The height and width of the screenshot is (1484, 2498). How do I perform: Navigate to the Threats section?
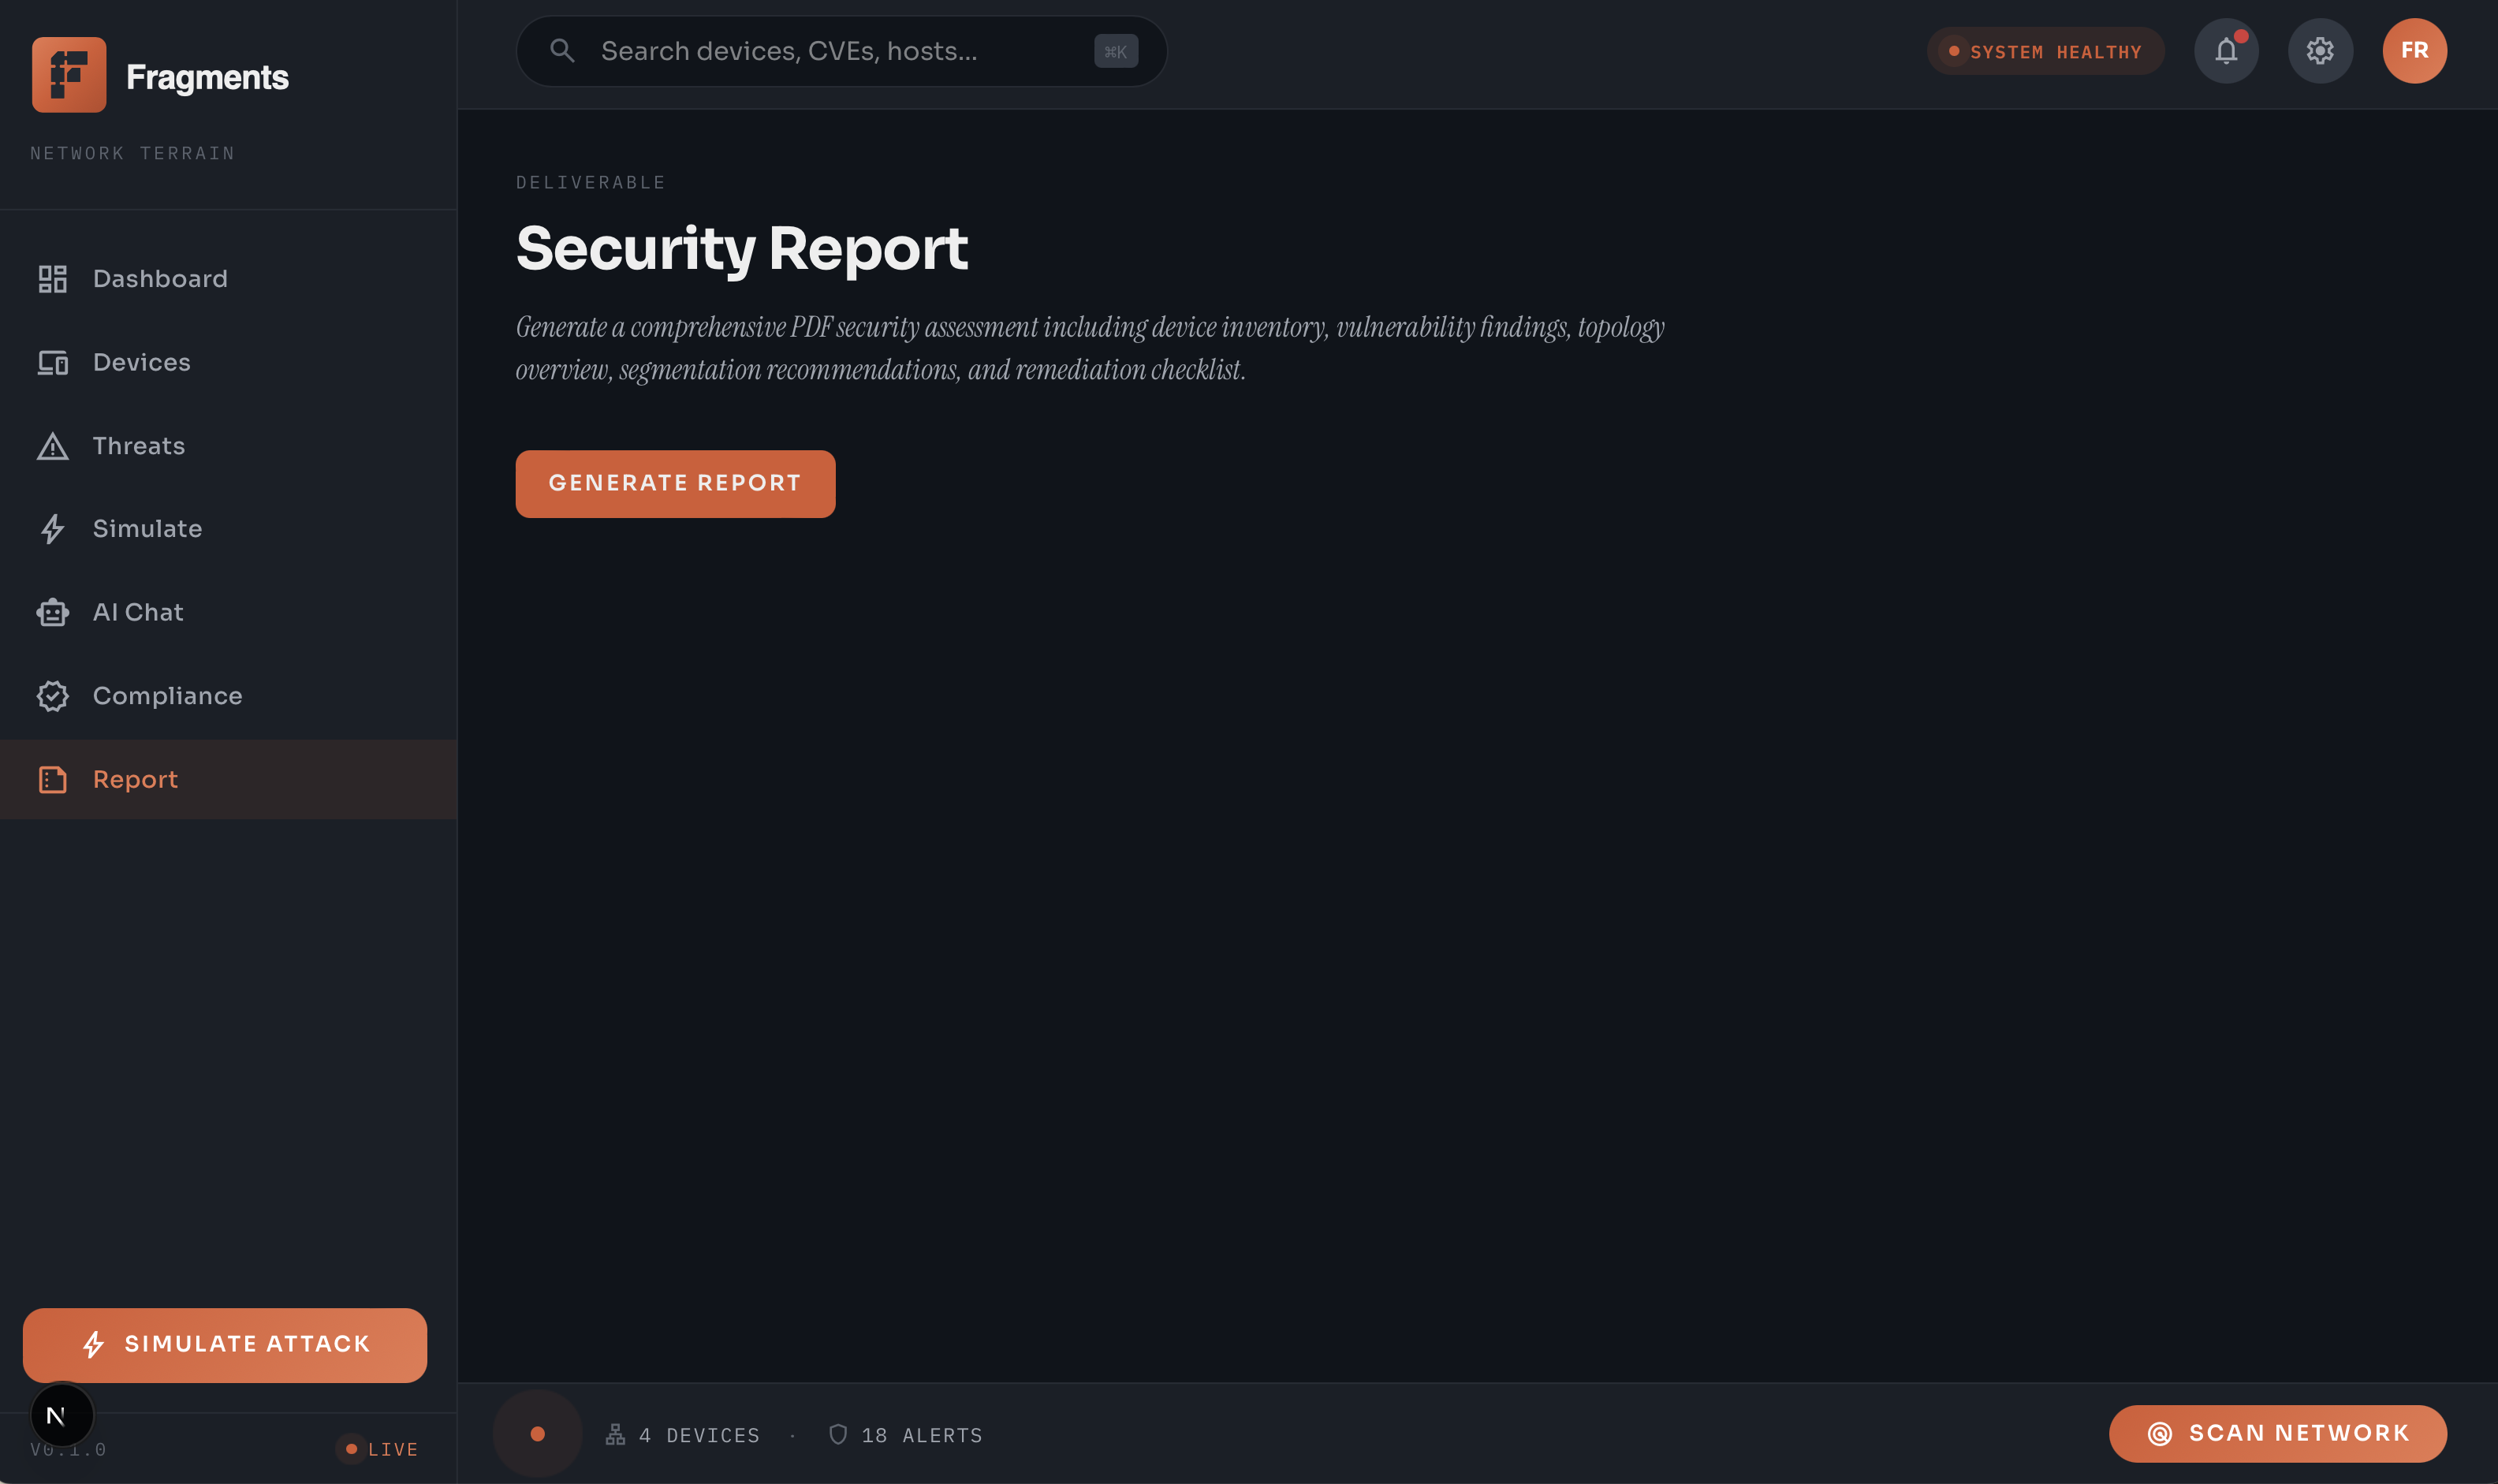point(138,446)
